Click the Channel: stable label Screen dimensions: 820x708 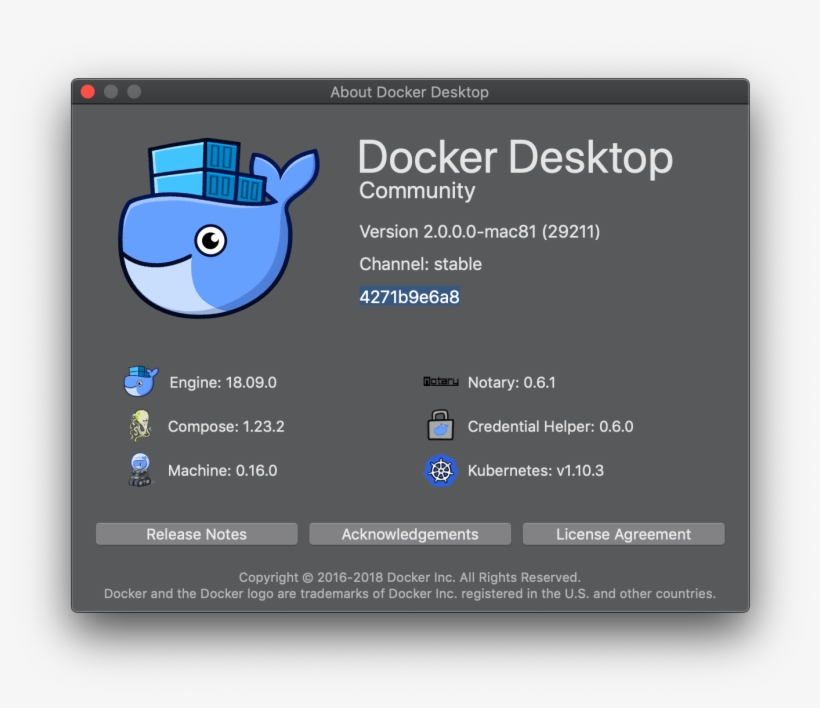click(420, 264)
